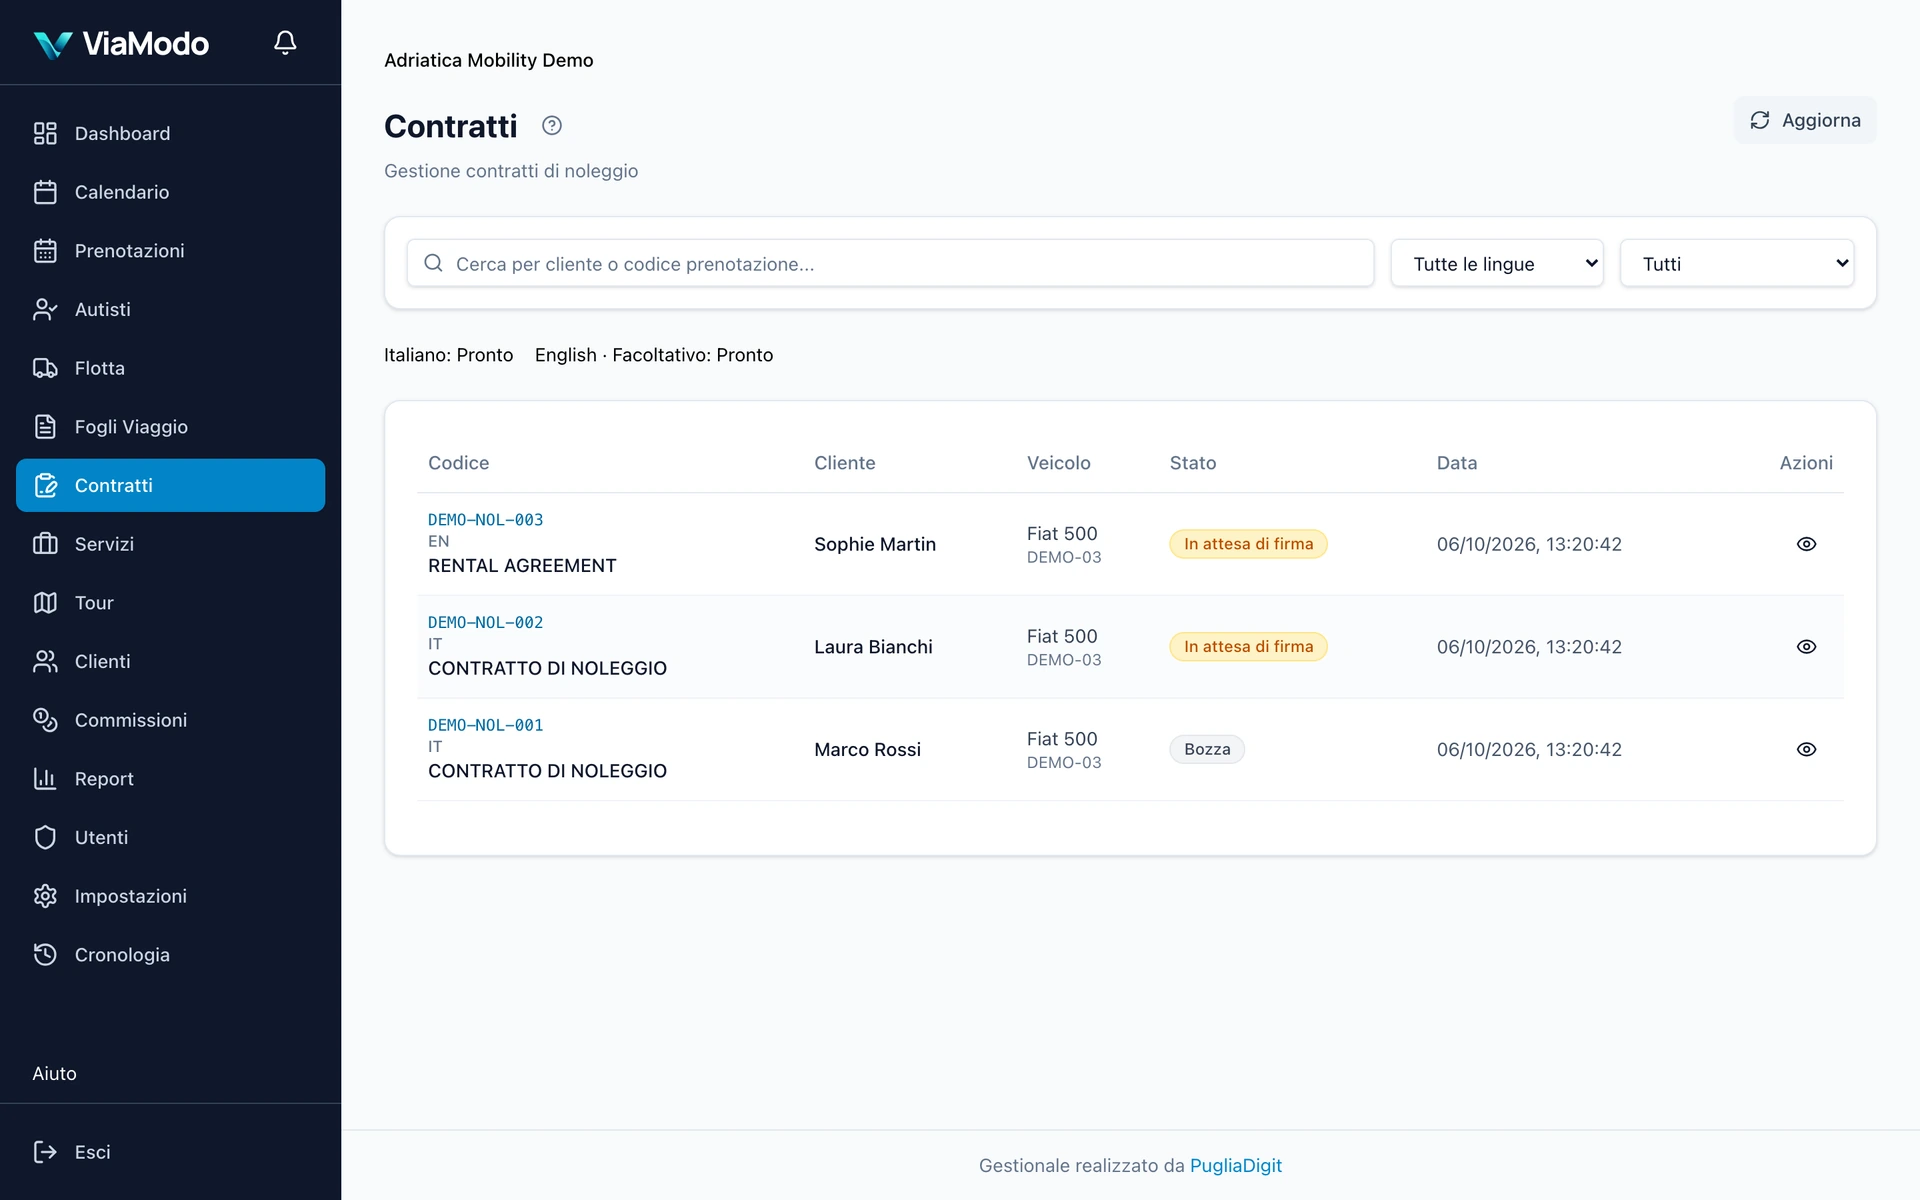Click the Prenotazioni icon in sidebar

coord(45,251)
